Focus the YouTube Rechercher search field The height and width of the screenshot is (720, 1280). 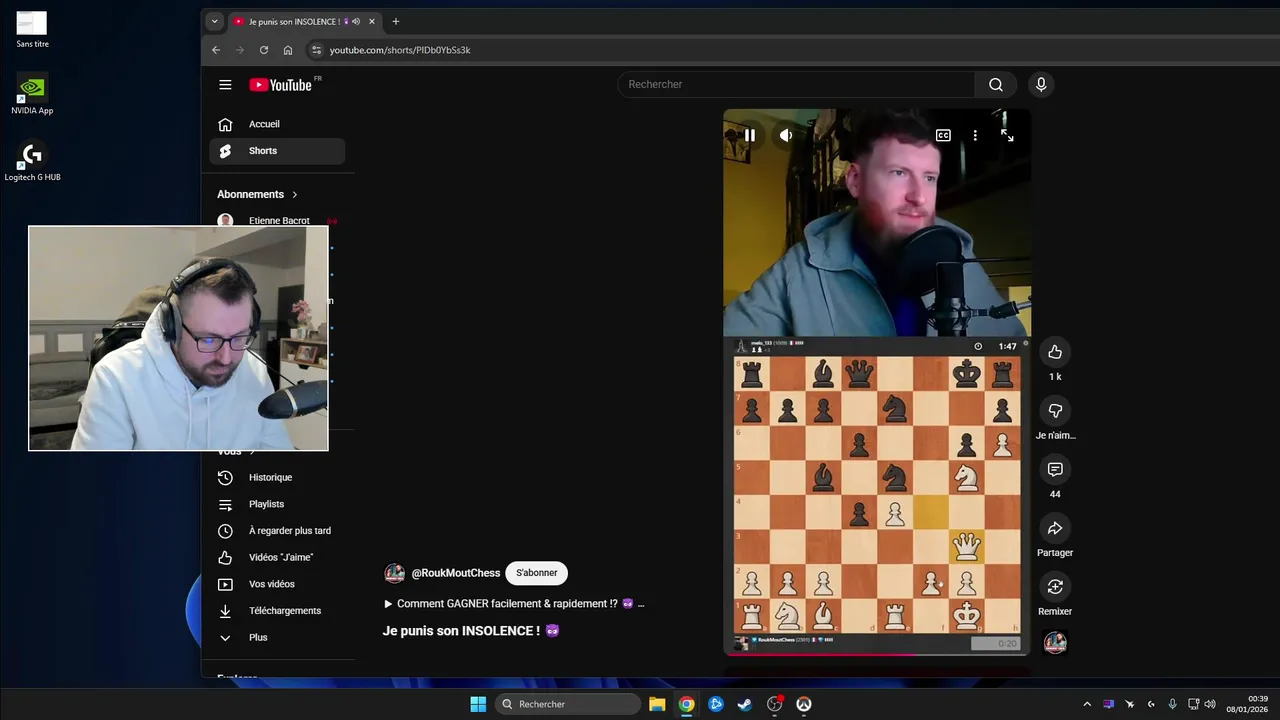[796, 84]
